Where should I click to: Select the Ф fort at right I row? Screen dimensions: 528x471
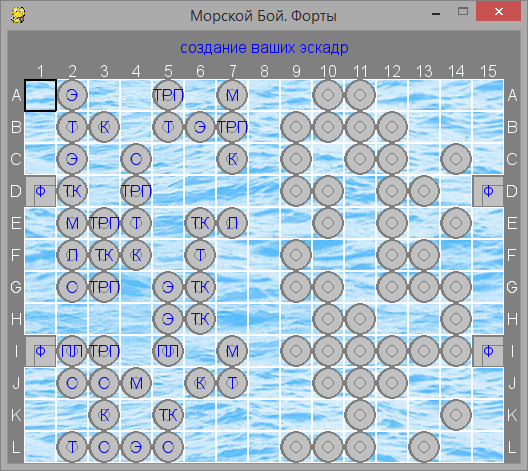point(488,351)
